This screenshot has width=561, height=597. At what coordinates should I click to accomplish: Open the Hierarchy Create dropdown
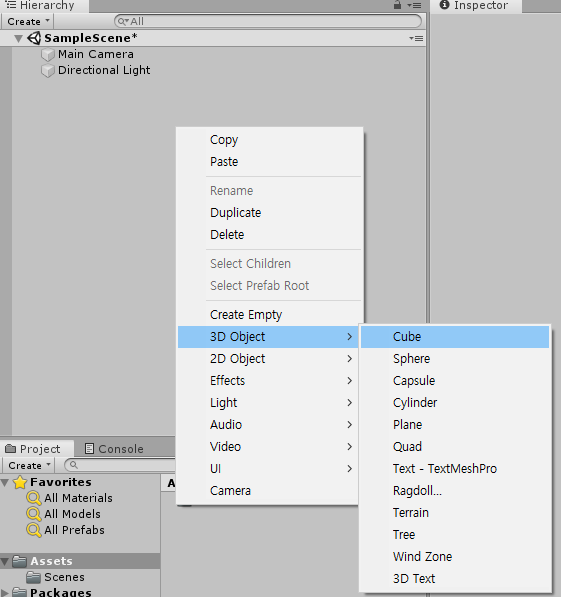tap(27, 21)
